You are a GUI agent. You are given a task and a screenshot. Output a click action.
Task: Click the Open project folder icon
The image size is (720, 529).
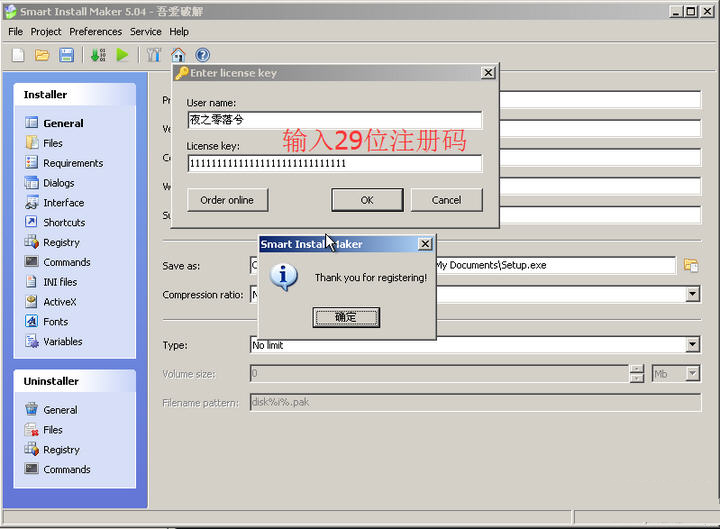pyautogui.click(x=42, y=55)
